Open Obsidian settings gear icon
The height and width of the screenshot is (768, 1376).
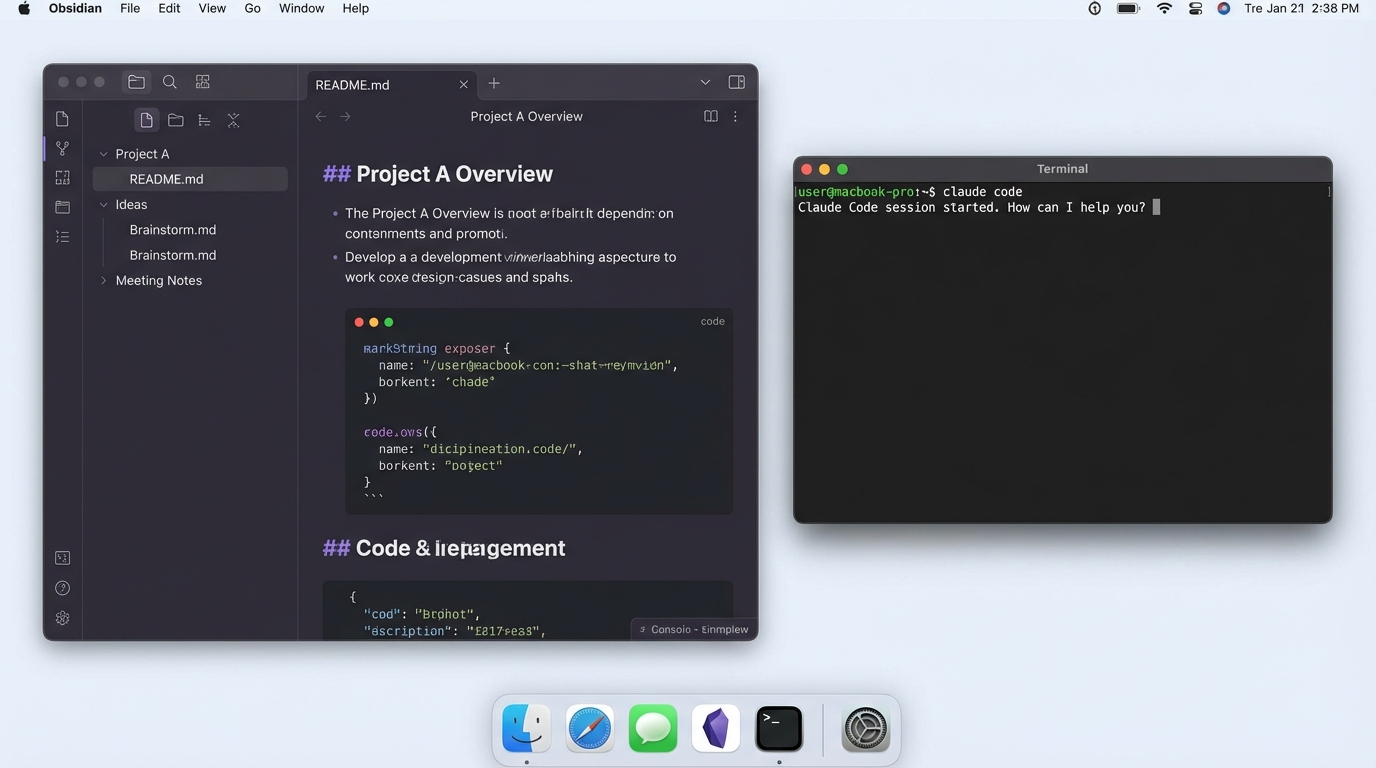62,618
